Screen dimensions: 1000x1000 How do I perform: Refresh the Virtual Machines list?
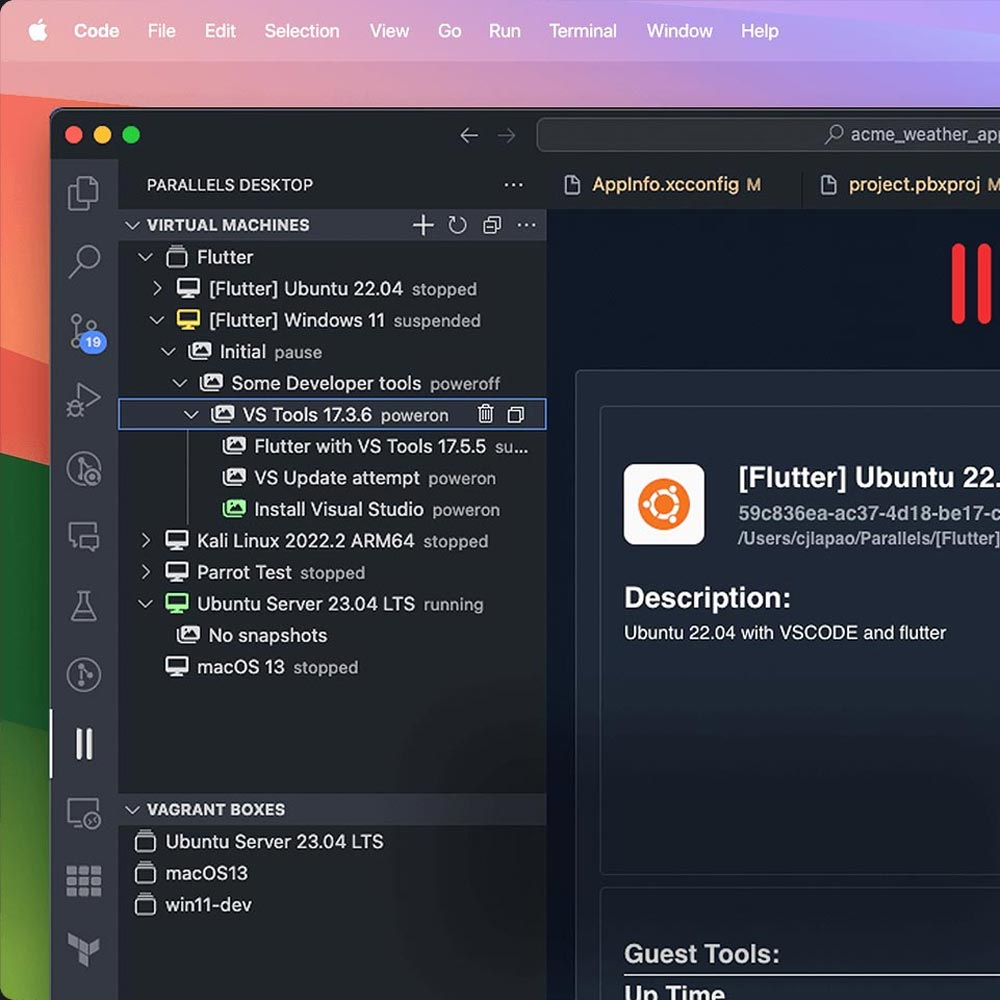click(457, 225)
